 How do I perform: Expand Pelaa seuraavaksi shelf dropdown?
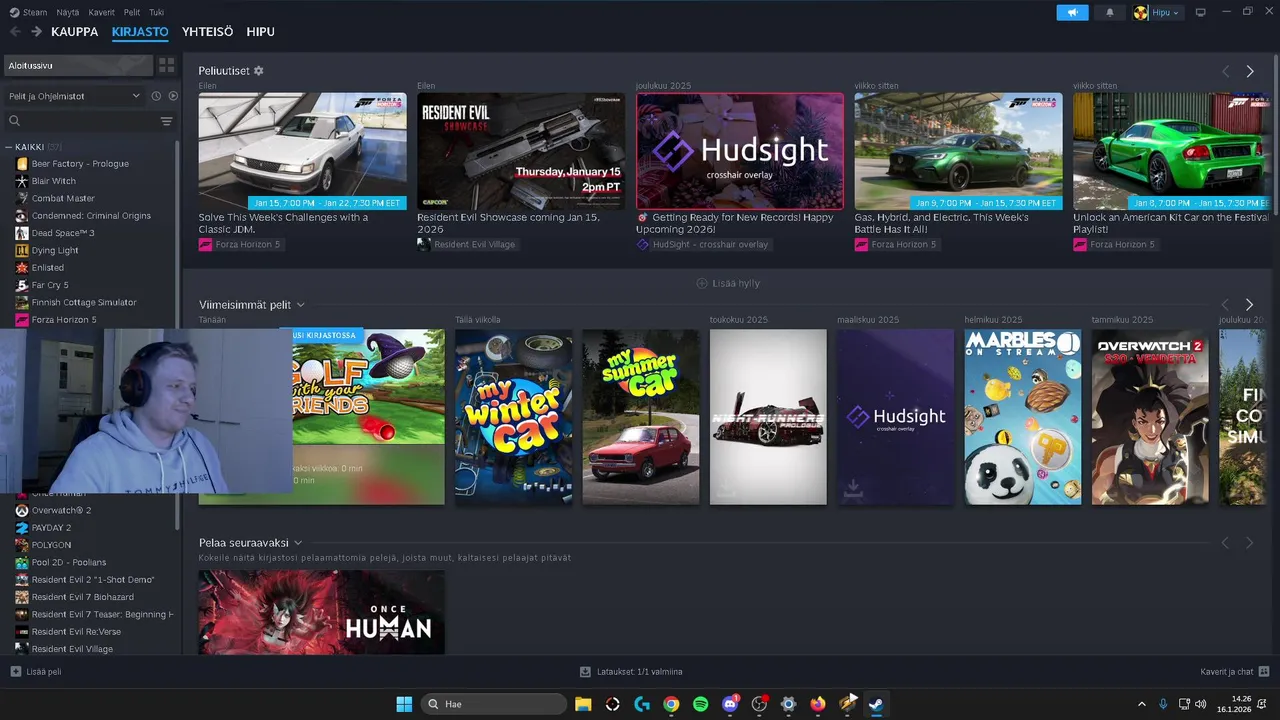pyautogui.click(x=298, y=543)
